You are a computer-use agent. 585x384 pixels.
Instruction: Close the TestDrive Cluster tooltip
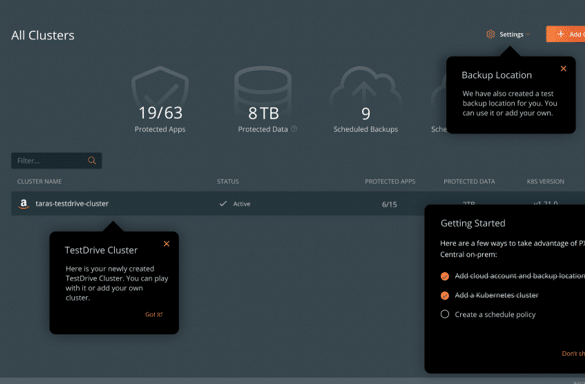point(166,244)
